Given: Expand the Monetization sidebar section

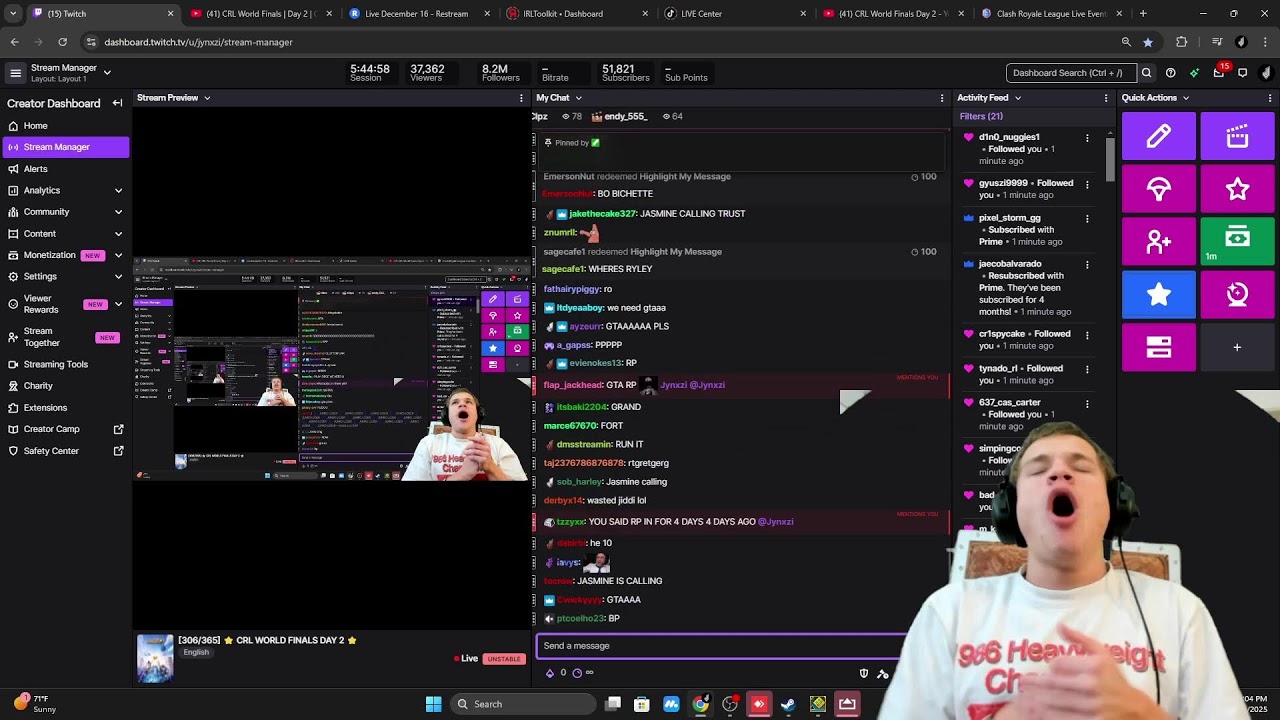Looking at the screenshot, I should 118,255.
